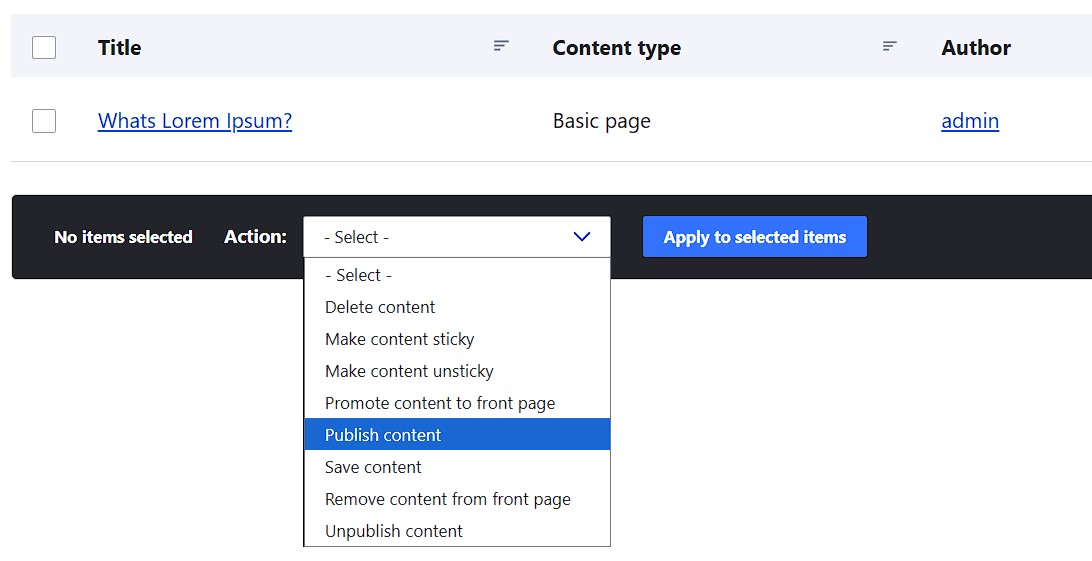The height and width of the screenshot is (561, 1092).
Task: Select 'Promote content to front page'
Action: [440, 403]
